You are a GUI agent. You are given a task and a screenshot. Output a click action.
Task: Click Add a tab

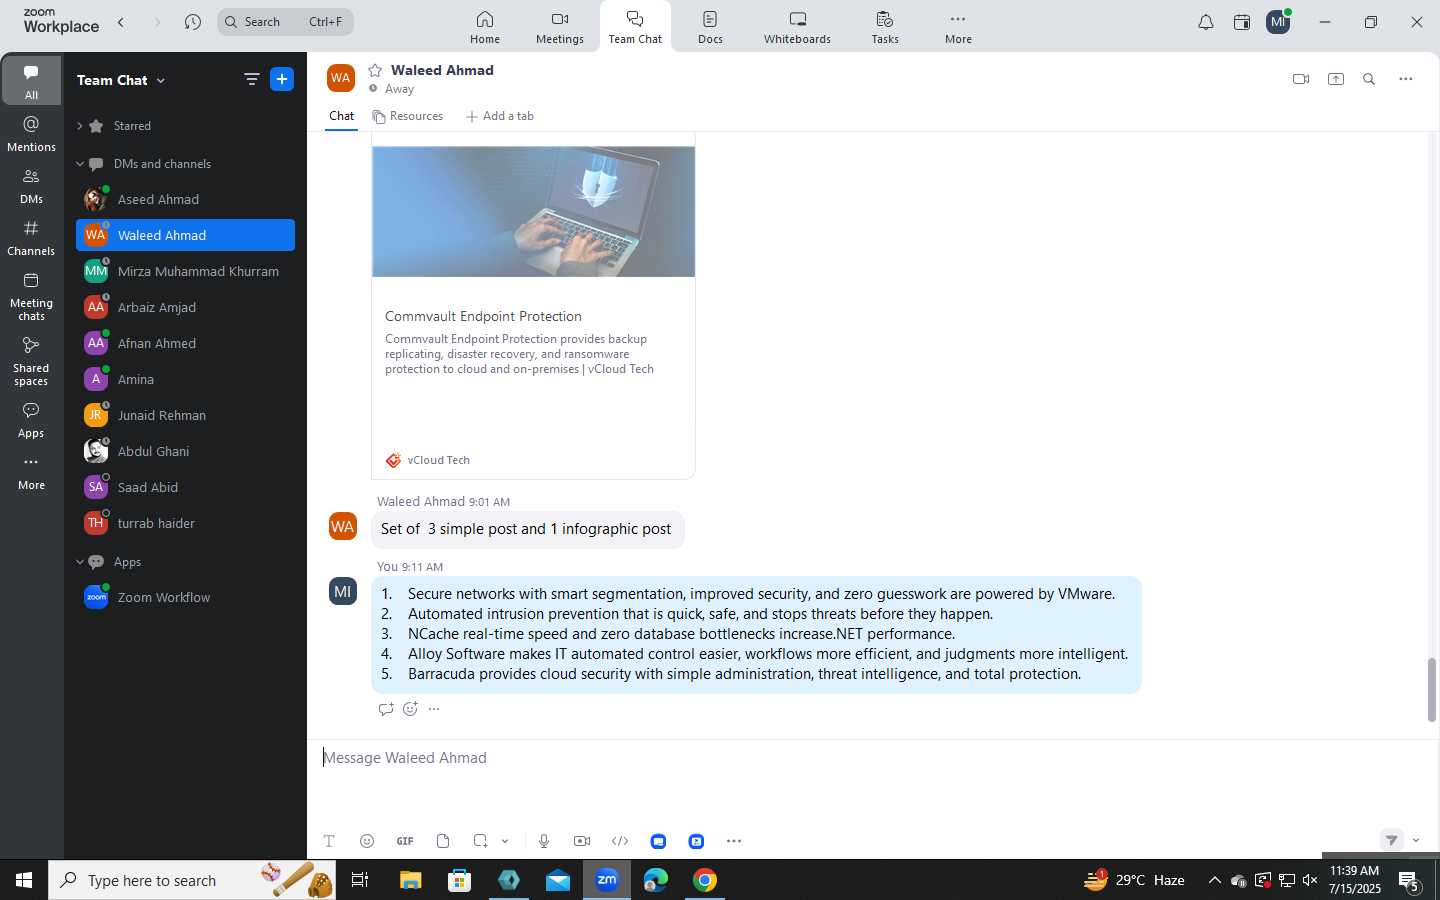tap(499, 116)
